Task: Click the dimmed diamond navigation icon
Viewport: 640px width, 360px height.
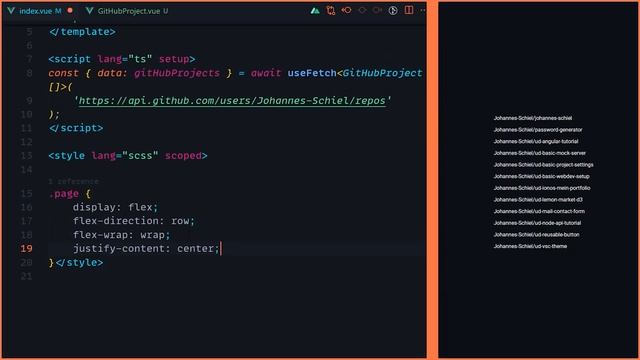Action: [x=362, y=10]
